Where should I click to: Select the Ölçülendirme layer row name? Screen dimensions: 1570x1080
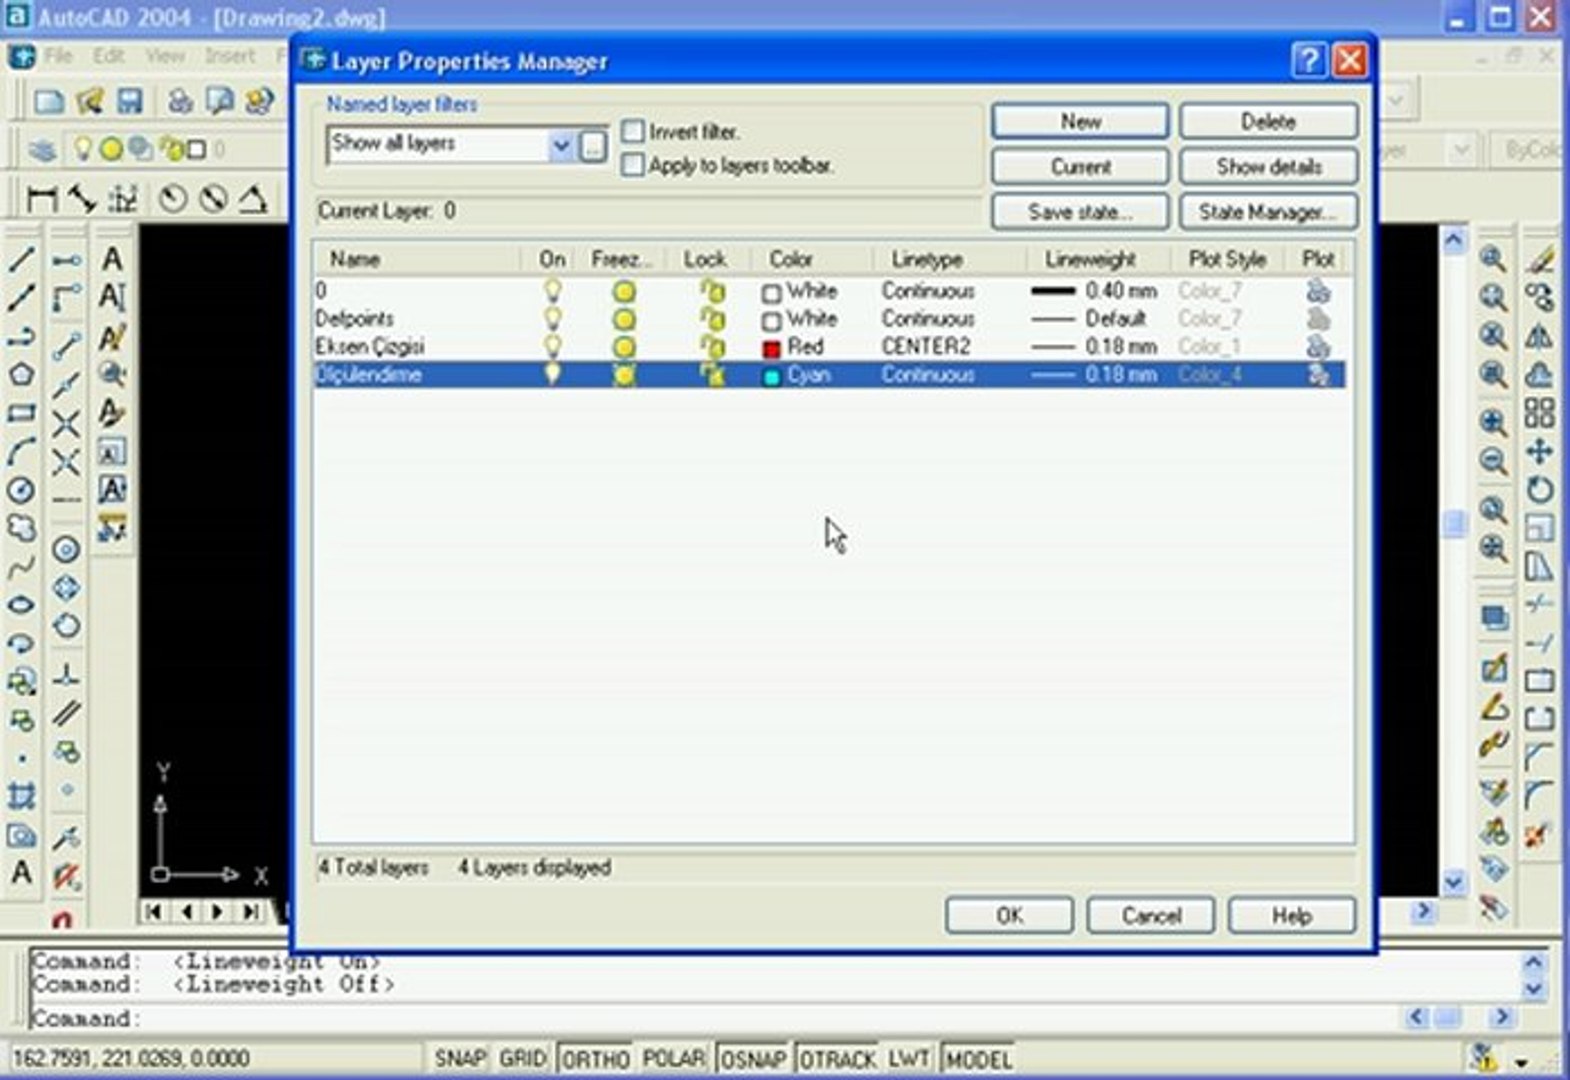pos(369,375)
